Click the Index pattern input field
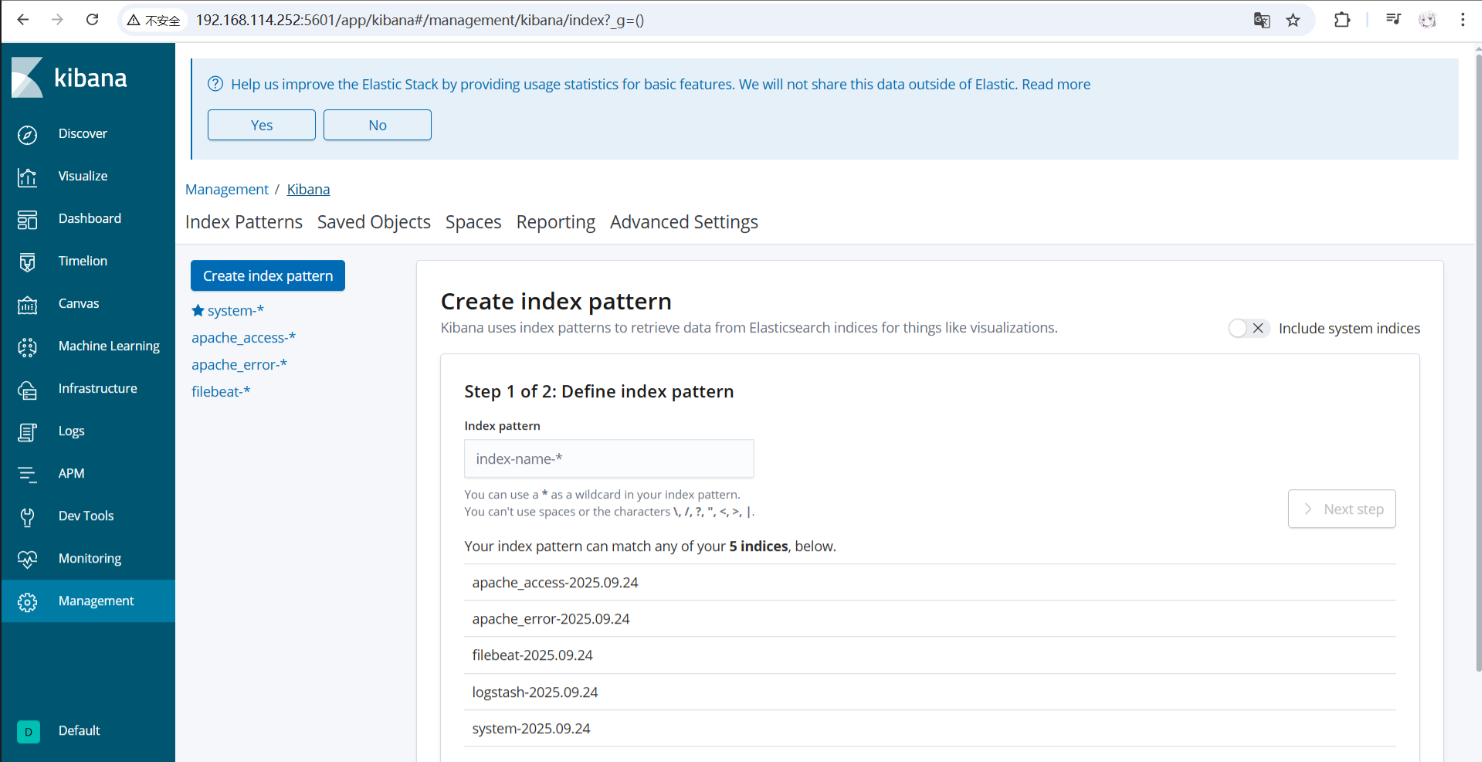The image size is (1482, 762). pos(609,459)
